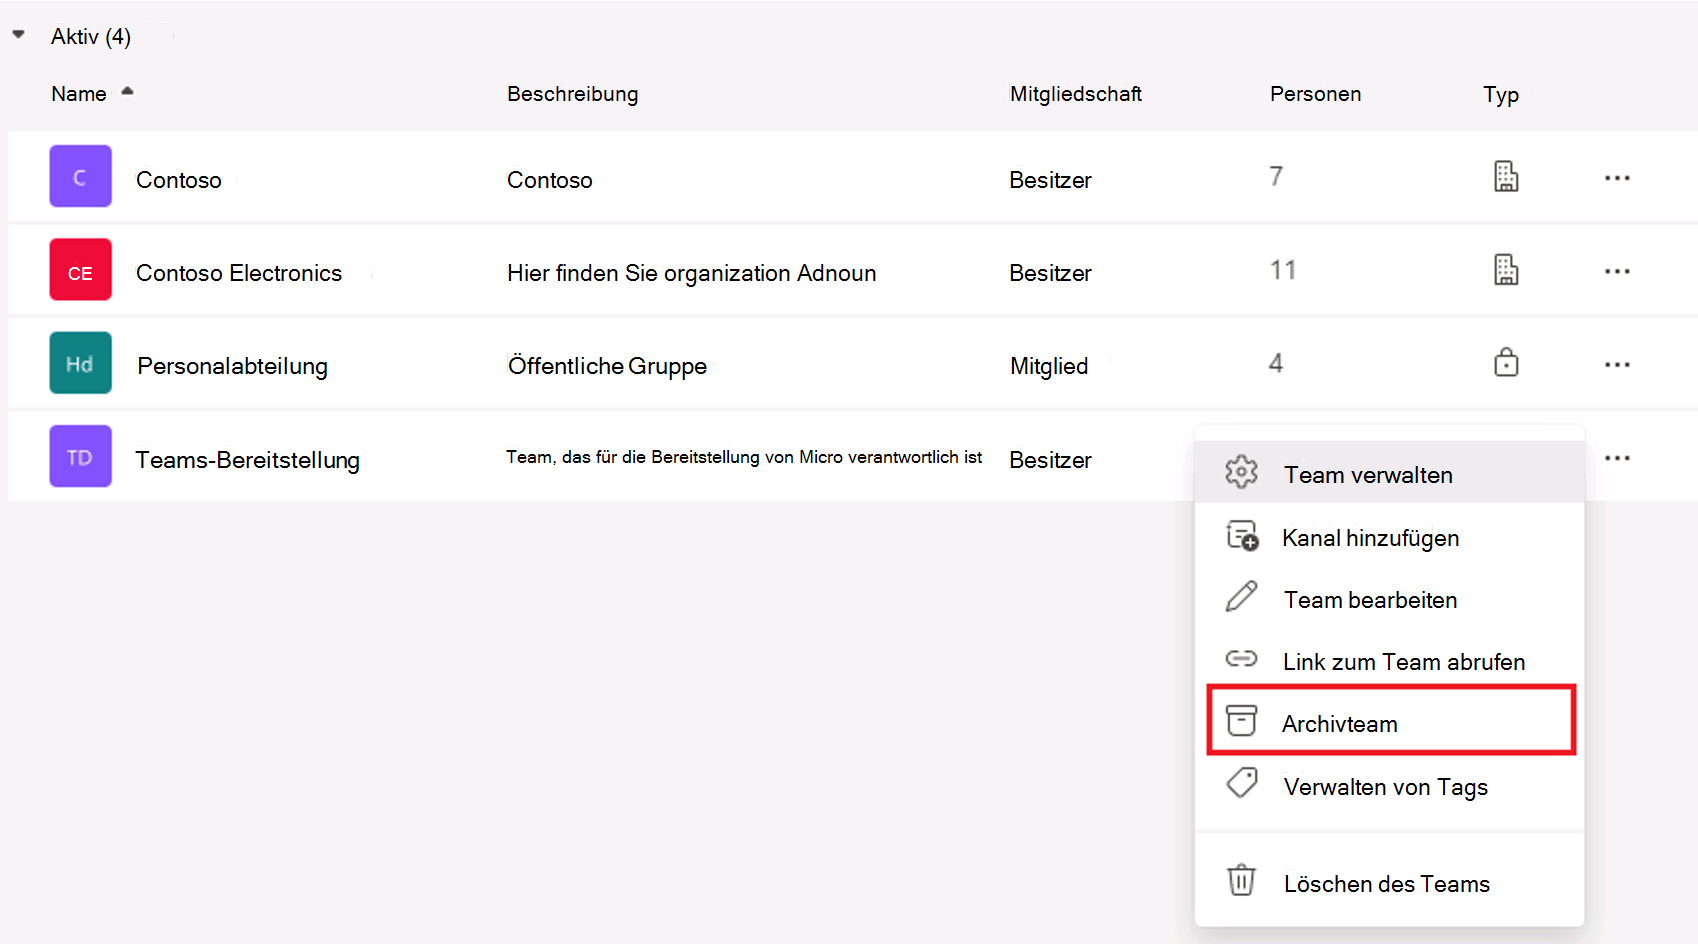
Task: Click the person count 7 for Contoso
Action: point(1276,177)
